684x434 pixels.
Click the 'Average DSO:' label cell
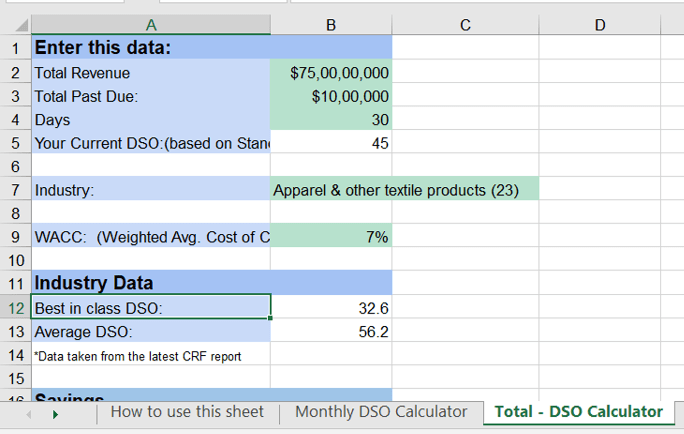coord(151,331)
